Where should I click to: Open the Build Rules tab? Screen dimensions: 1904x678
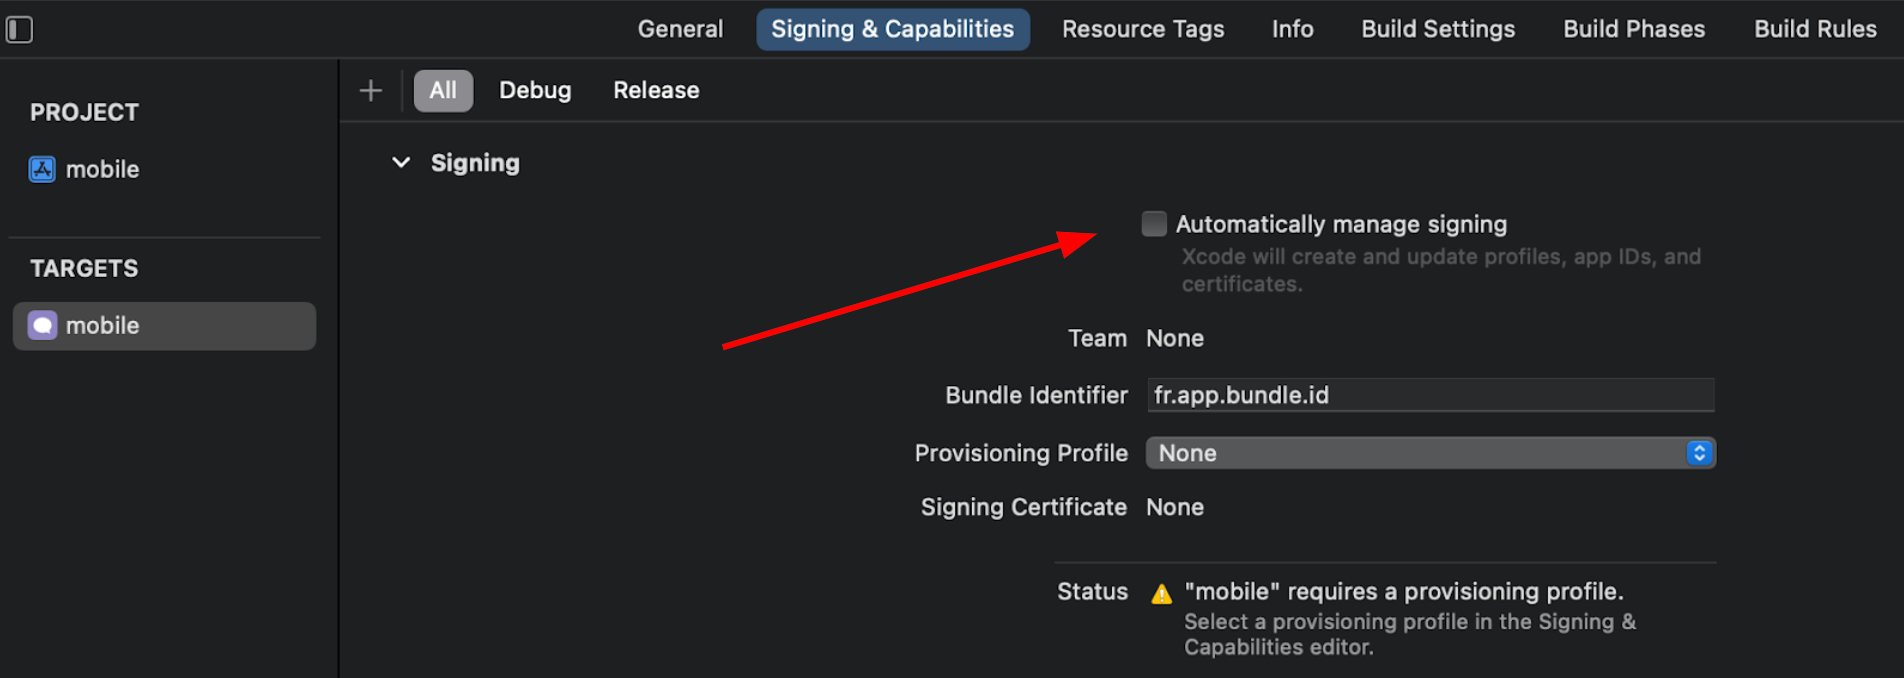1814,29
